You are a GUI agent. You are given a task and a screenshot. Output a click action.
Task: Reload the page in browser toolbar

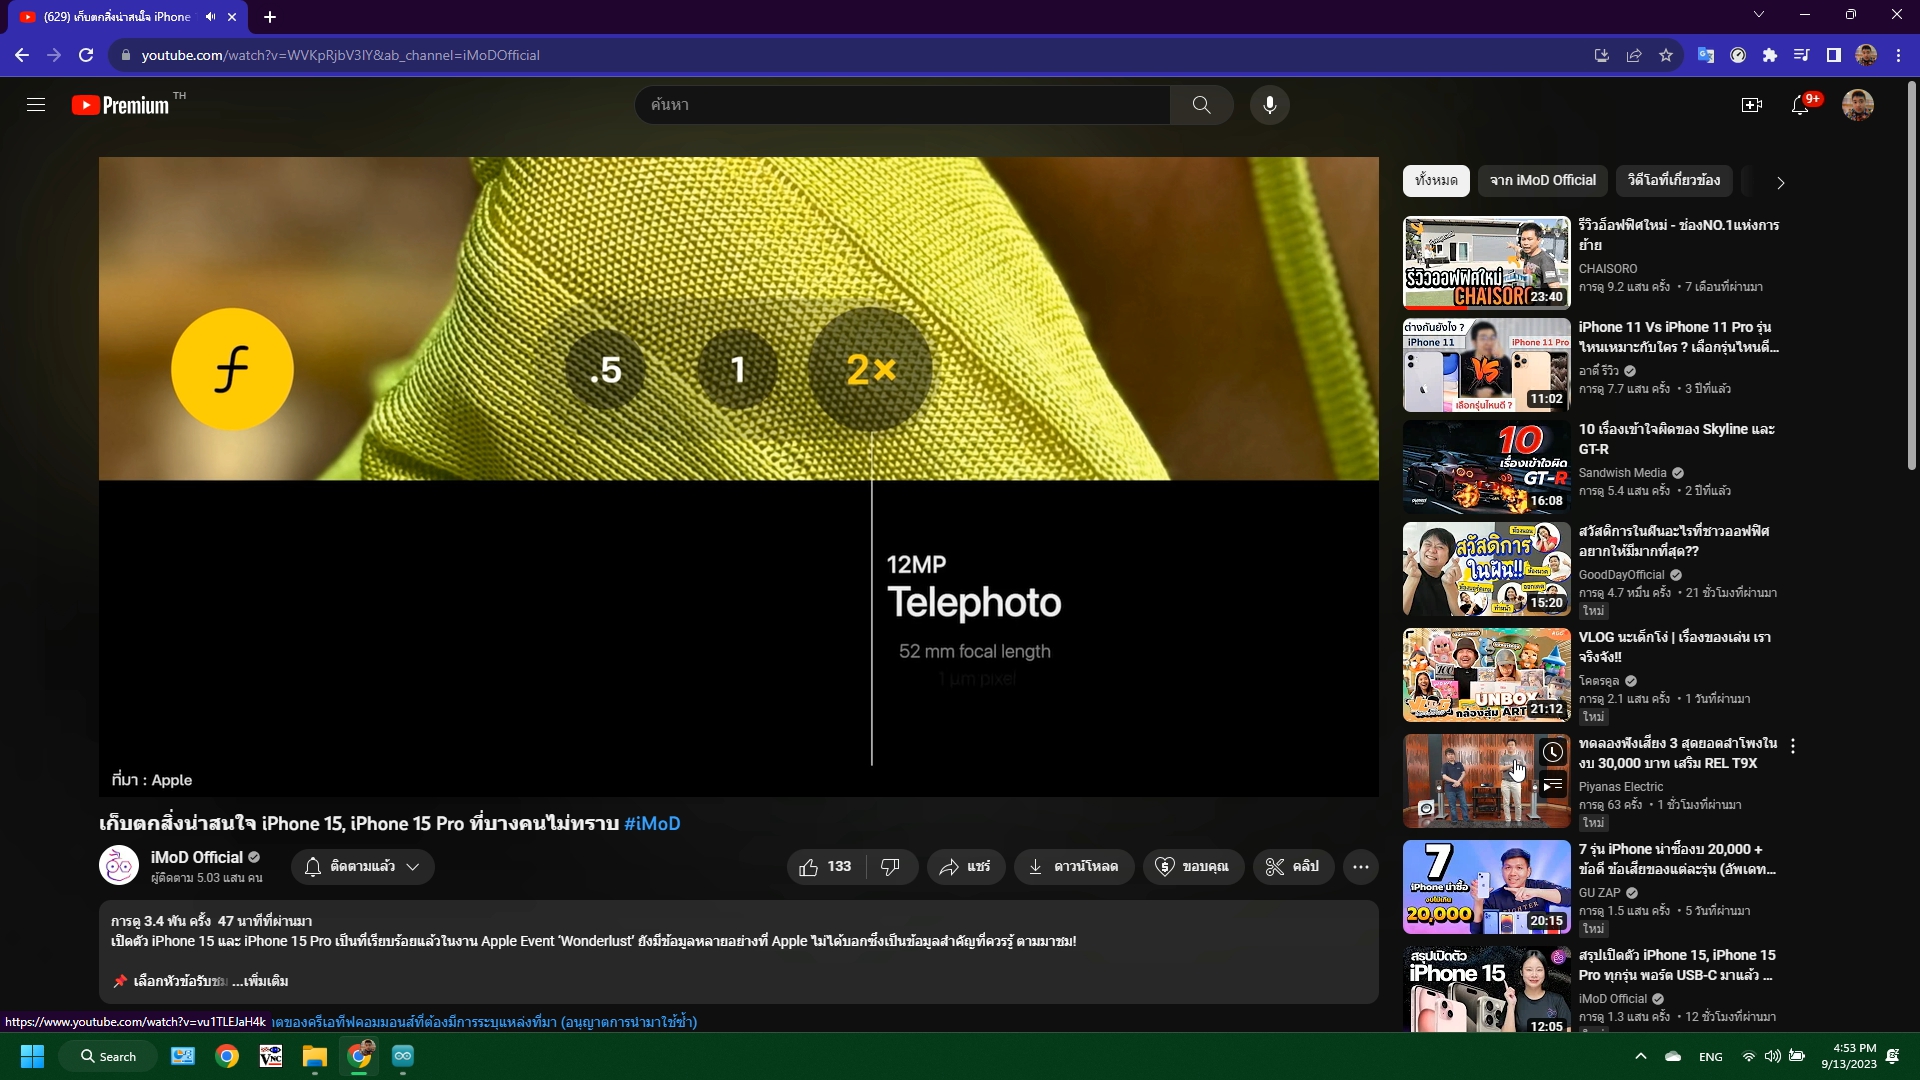[86, 55]
